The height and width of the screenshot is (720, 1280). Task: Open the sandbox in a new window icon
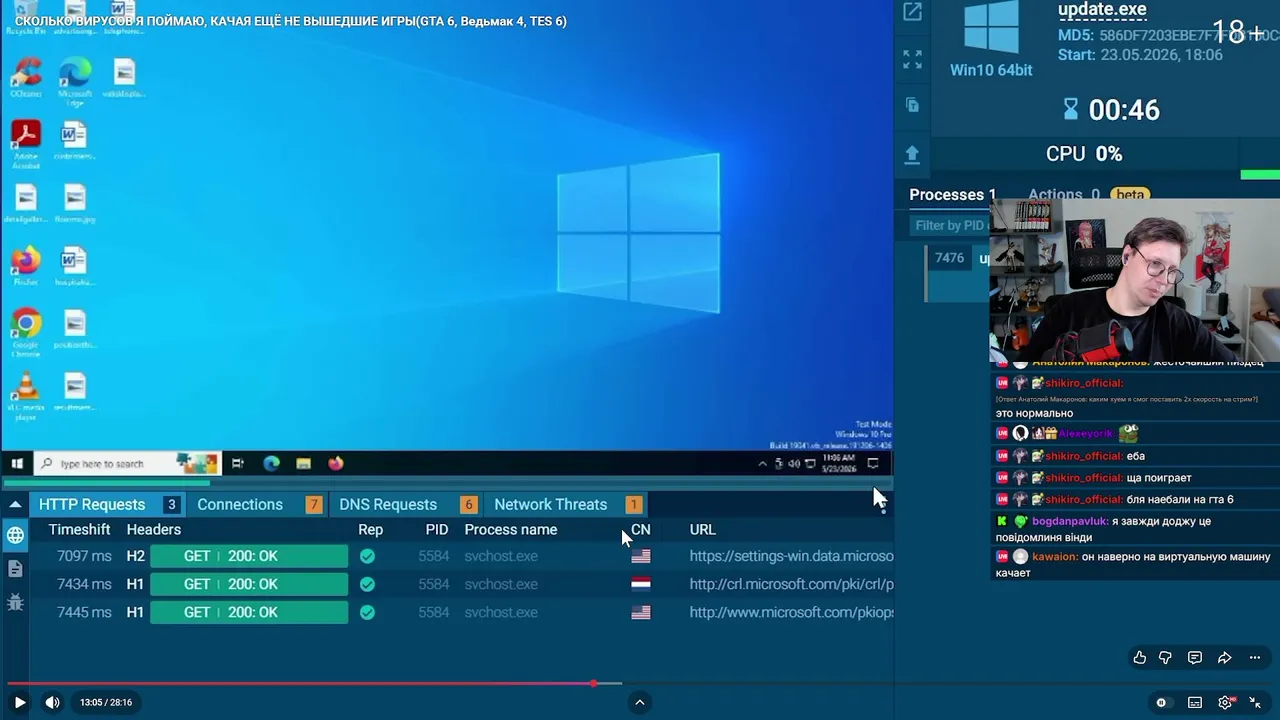click(912, 12)
